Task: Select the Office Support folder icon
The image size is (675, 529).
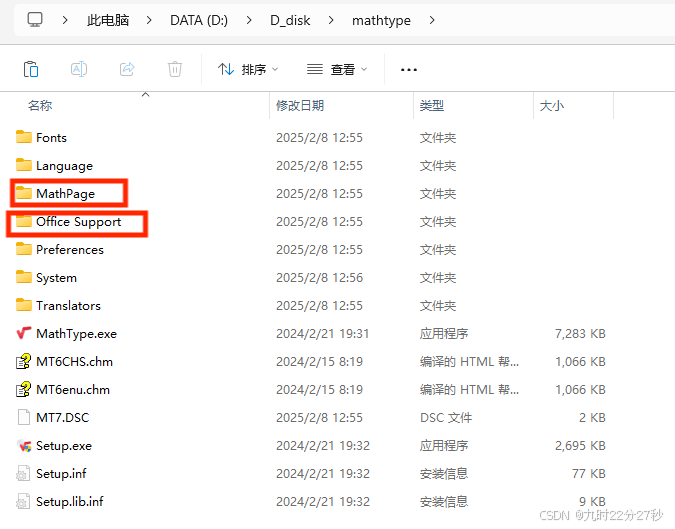Action: pyautogui.click(x=24, y=221)
